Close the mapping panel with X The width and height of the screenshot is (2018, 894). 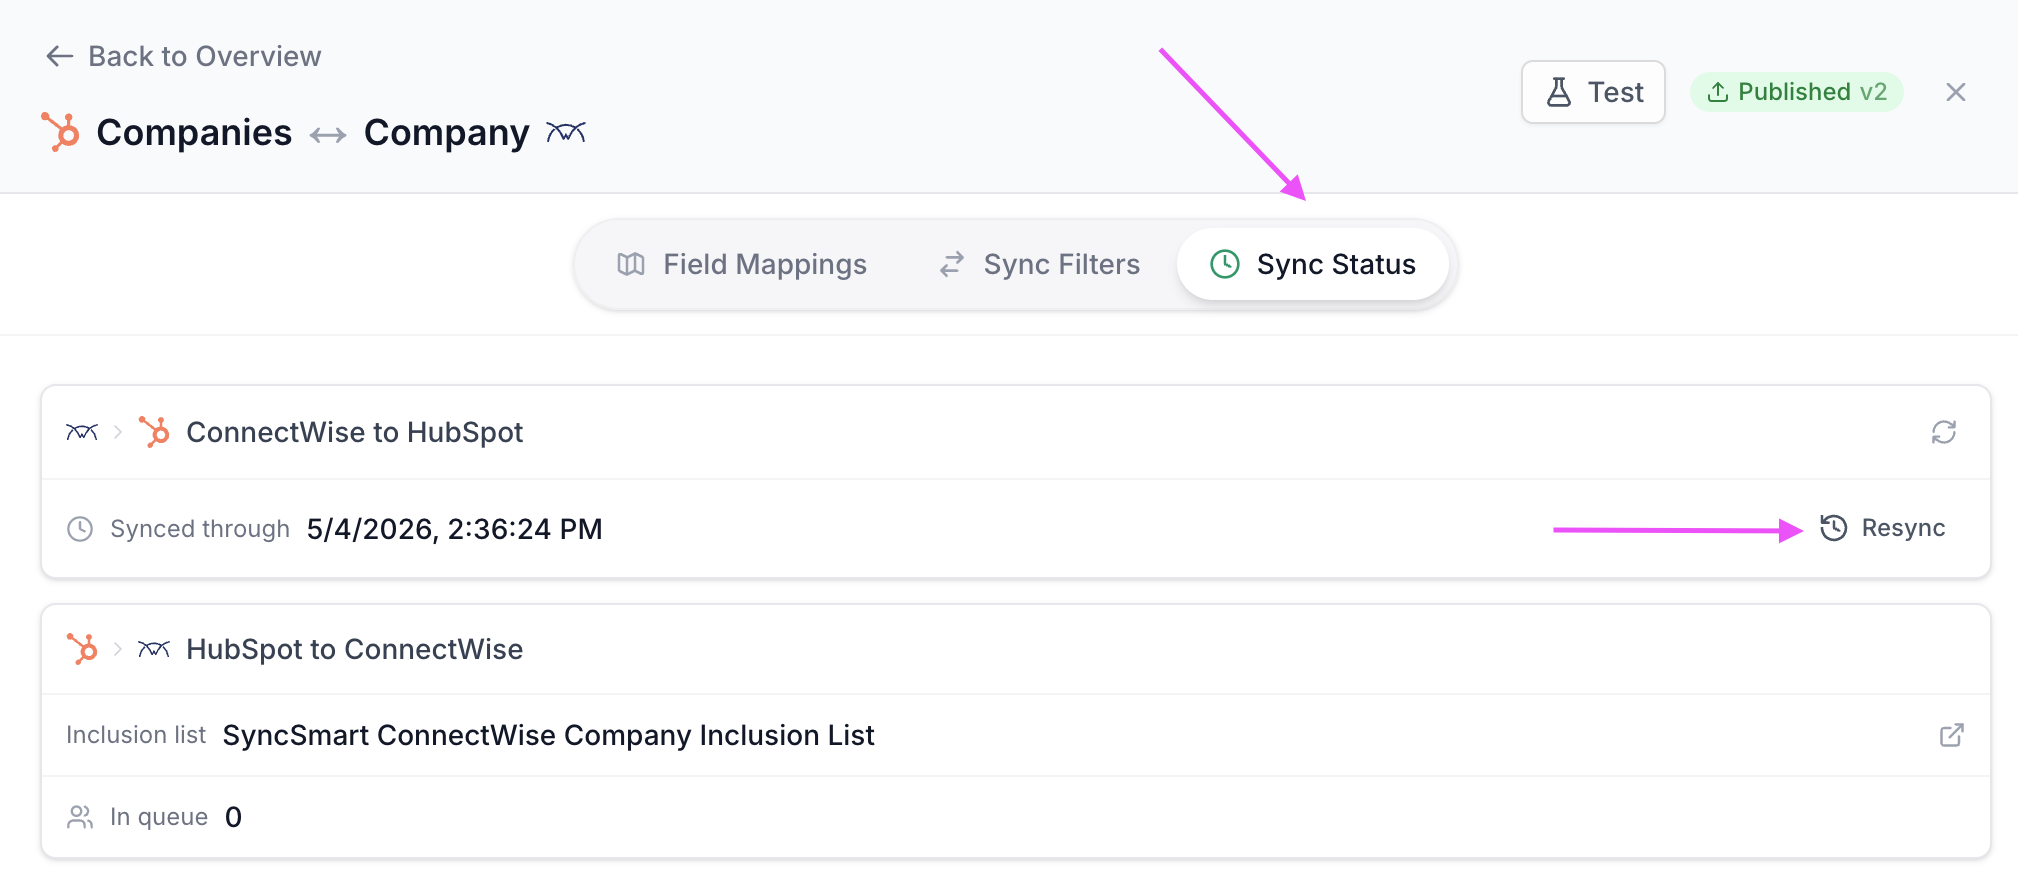1956,92
